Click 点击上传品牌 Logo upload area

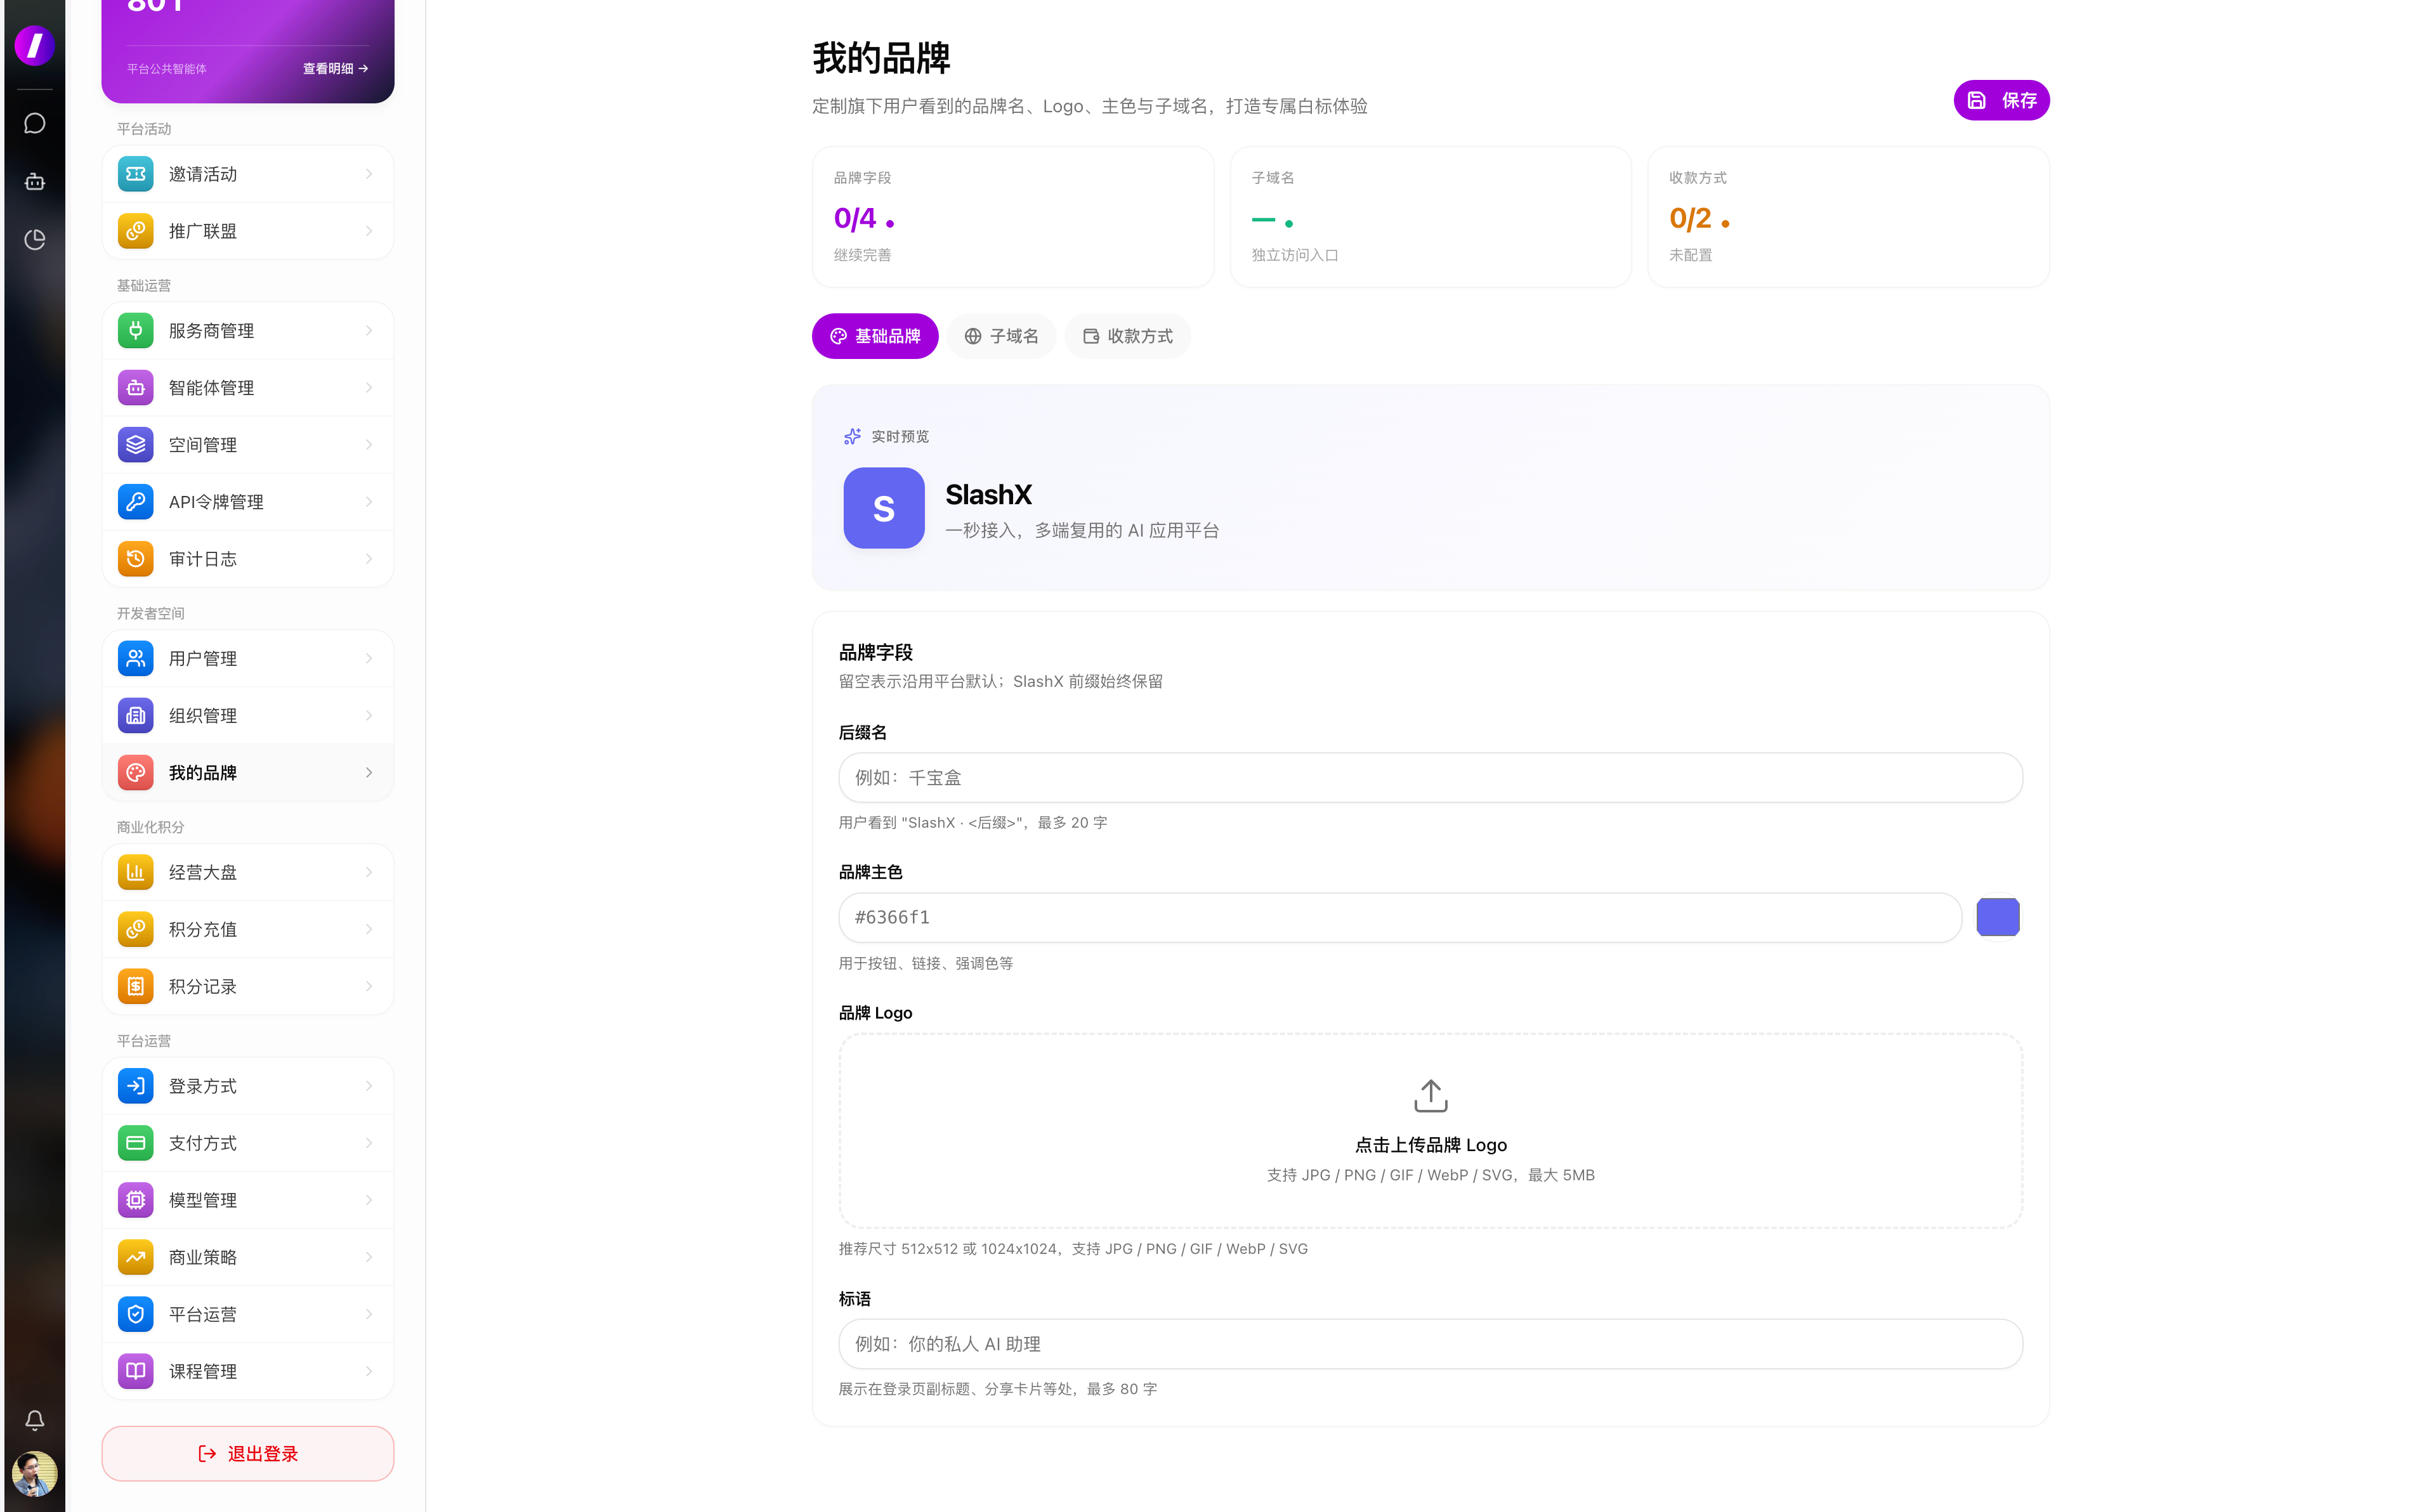(1431, 1131)
